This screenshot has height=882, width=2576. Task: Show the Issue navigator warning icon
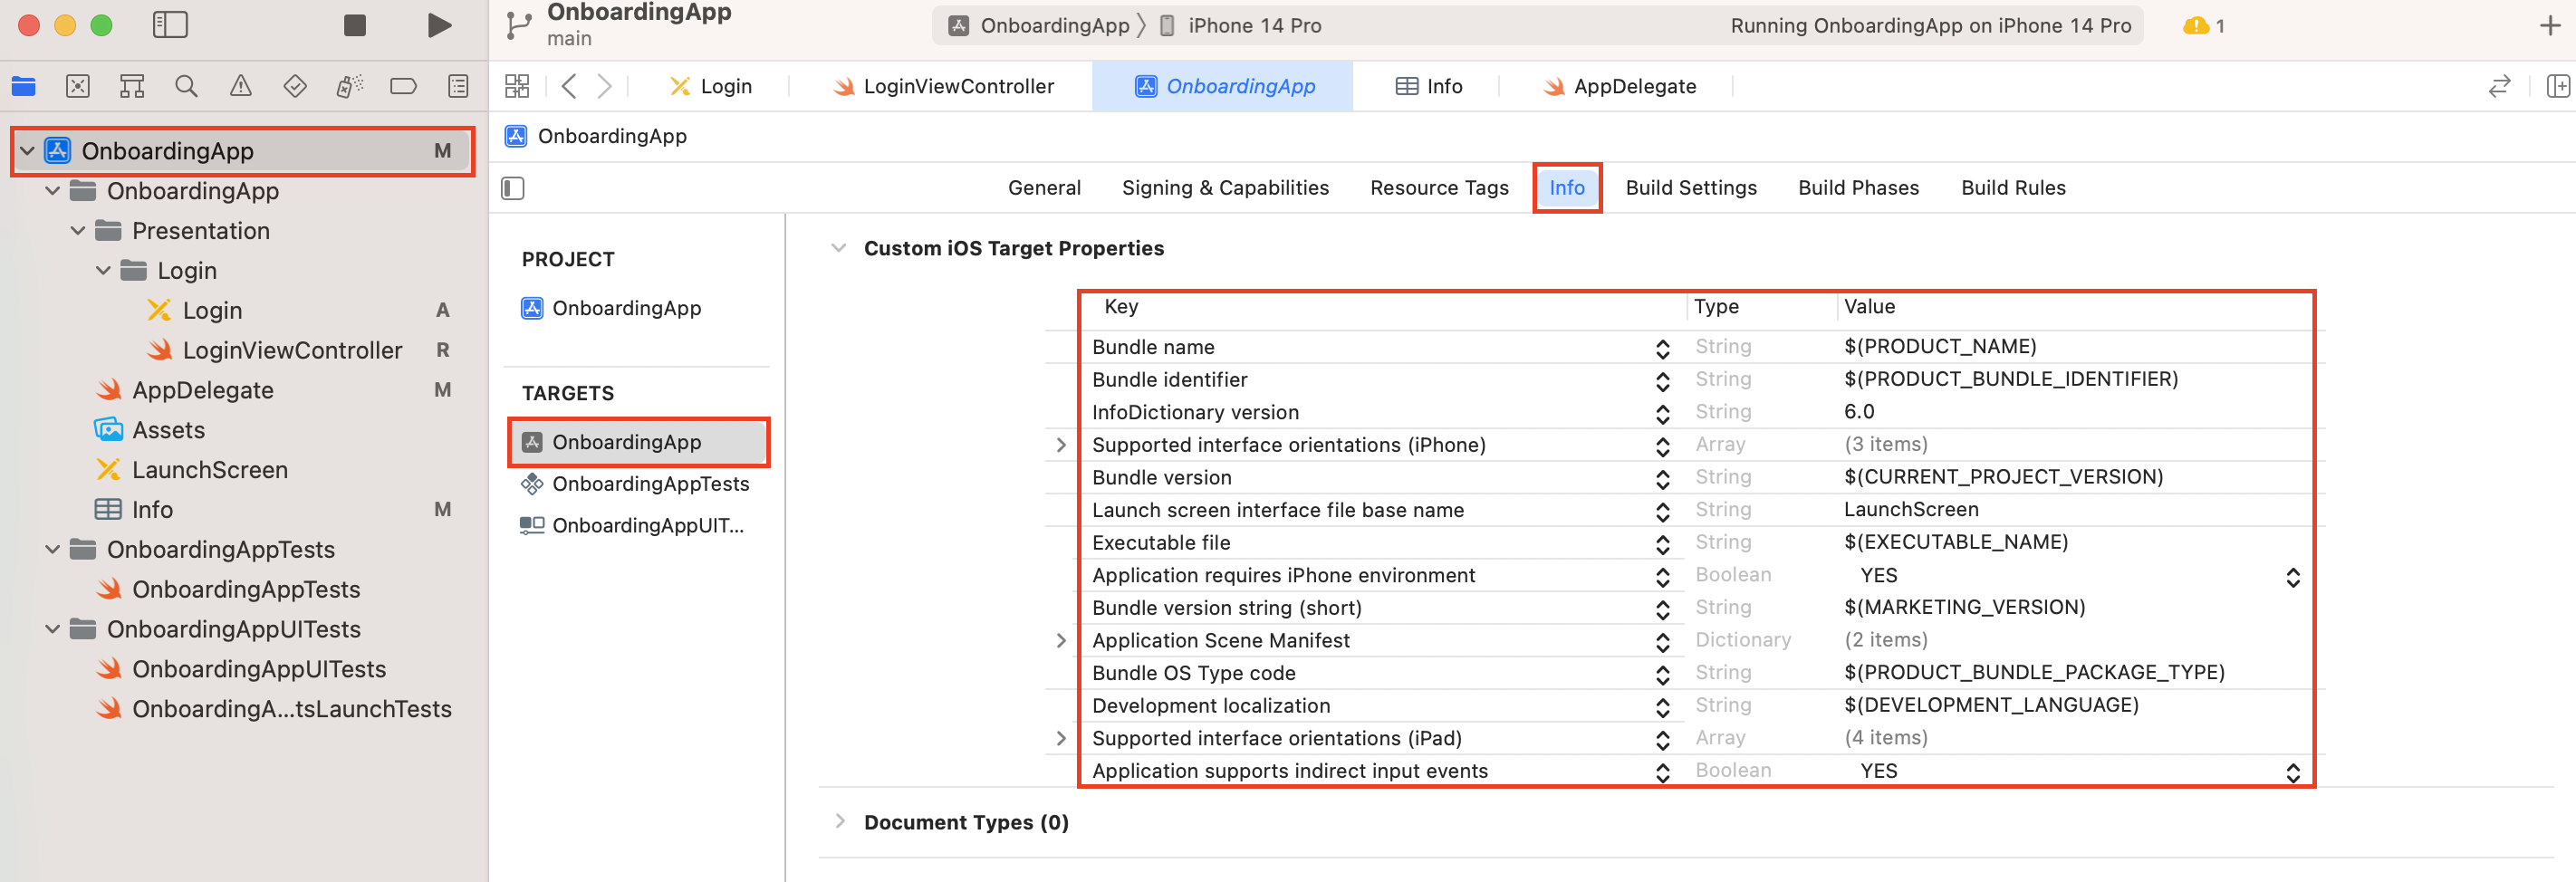(240, 86)
